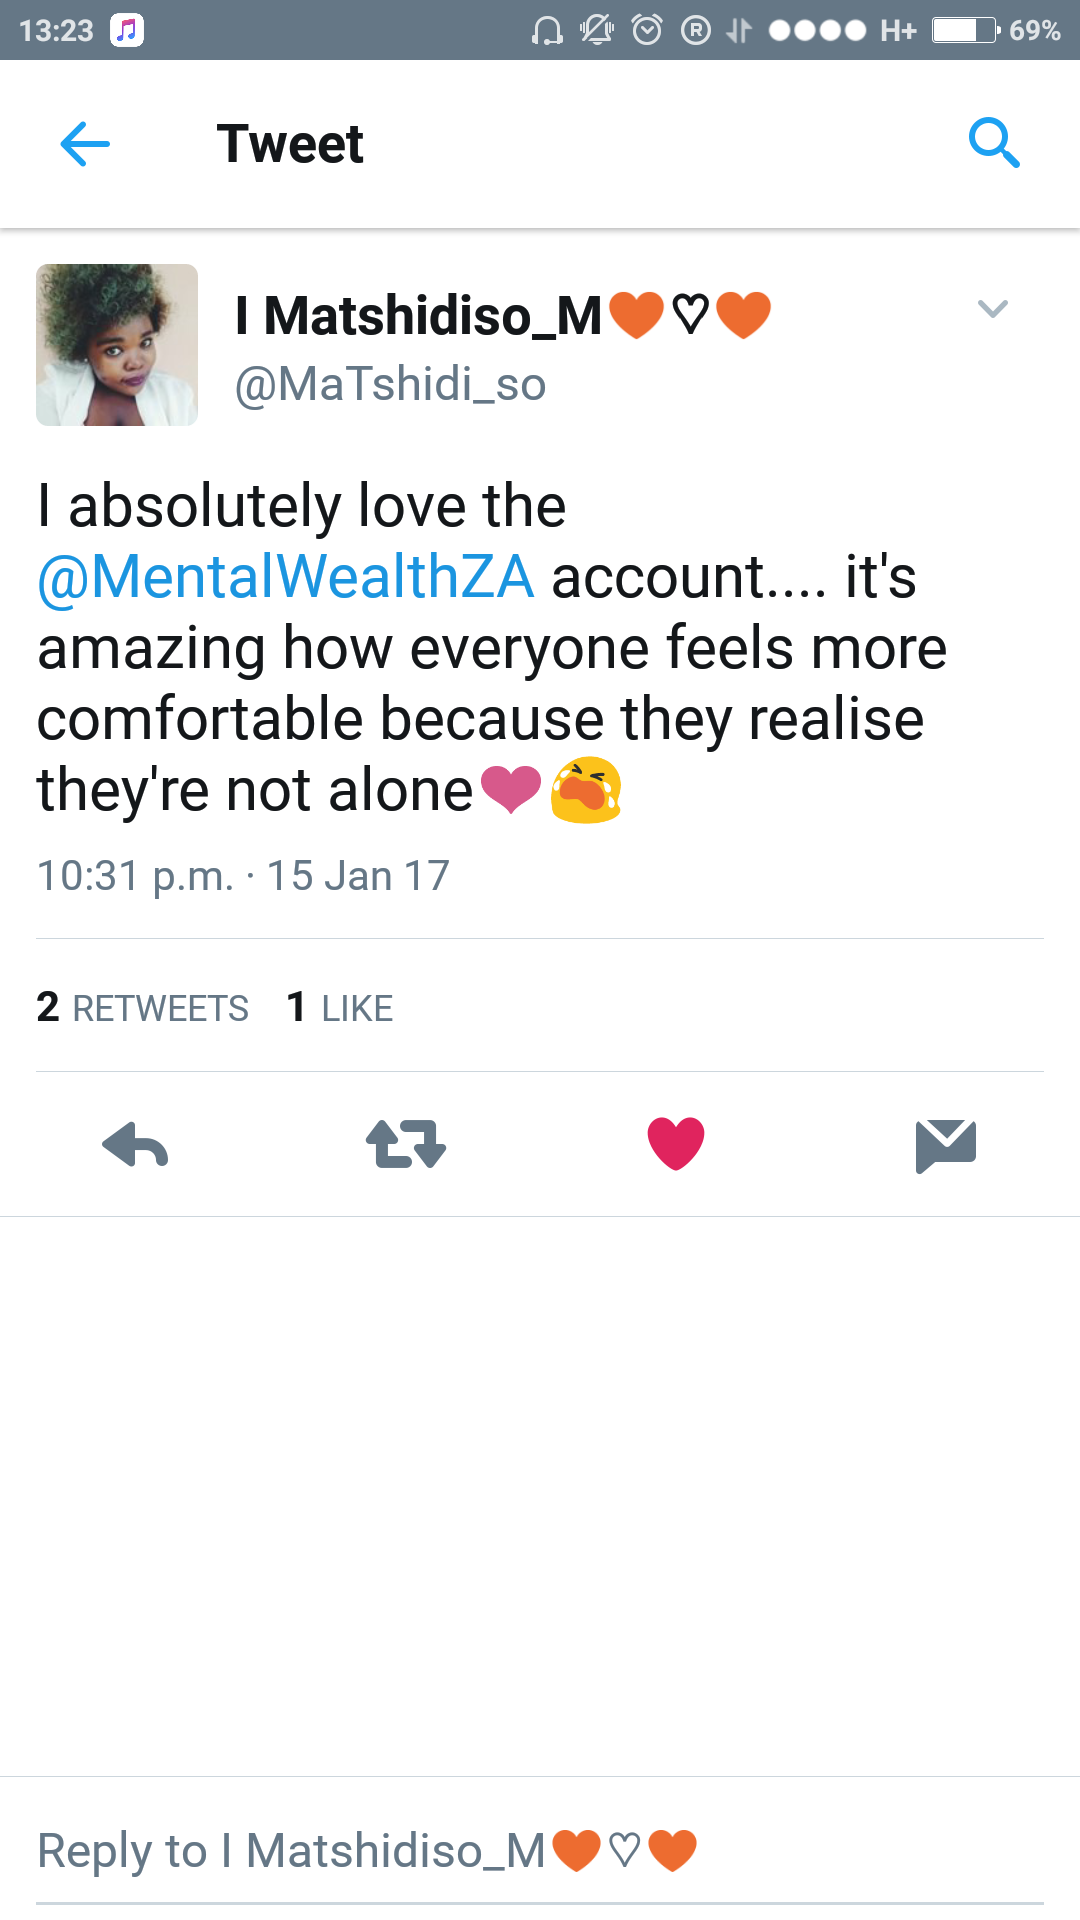Send tweet via direct message envelope icon

point(945,1144)
